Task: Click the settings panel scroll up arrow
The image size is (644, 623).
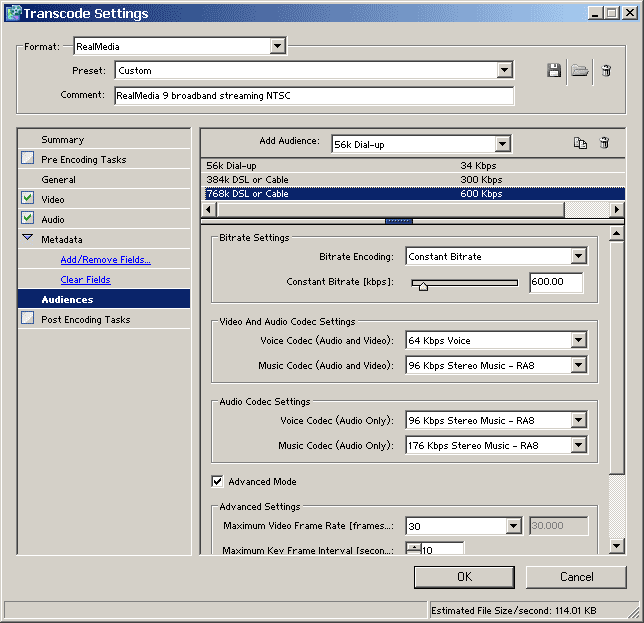Action: 616,234
